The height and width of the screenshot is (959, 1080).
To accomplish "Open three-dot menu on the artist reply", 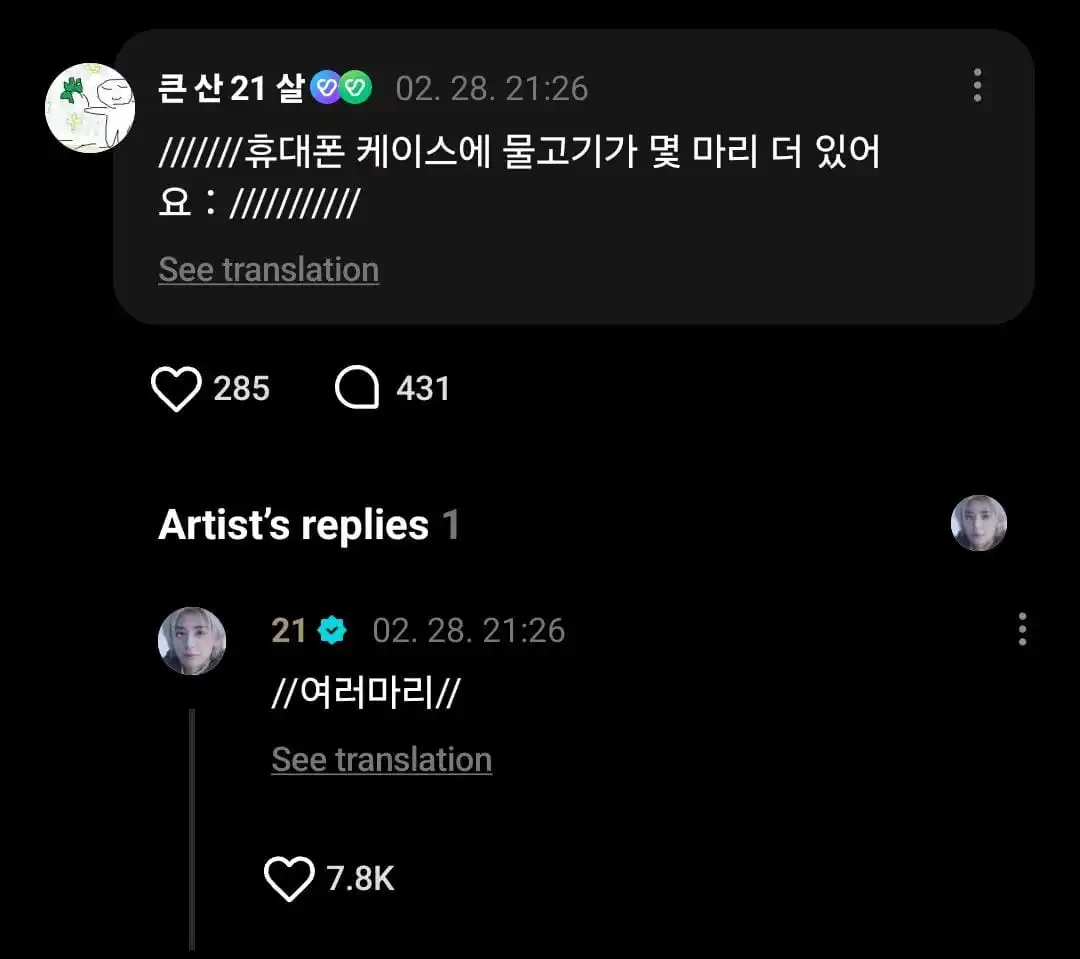I will click(1021, 630).
